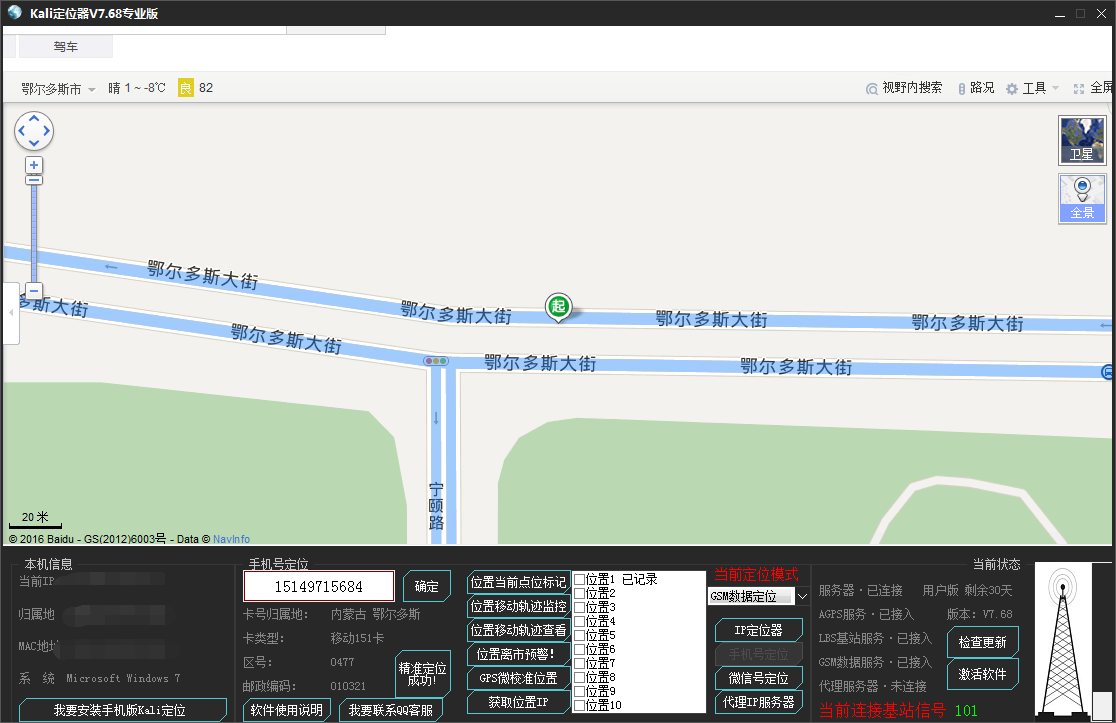Viewport: 1116px width, 723px height.
Task: Expand the arrow next to 工具
Action: (1056, 88)
